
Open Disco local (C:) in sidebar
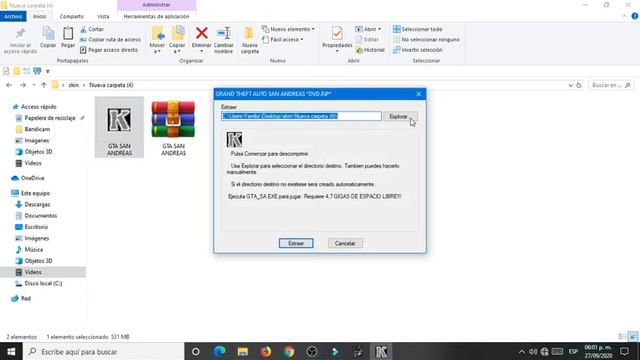point(43,284)
